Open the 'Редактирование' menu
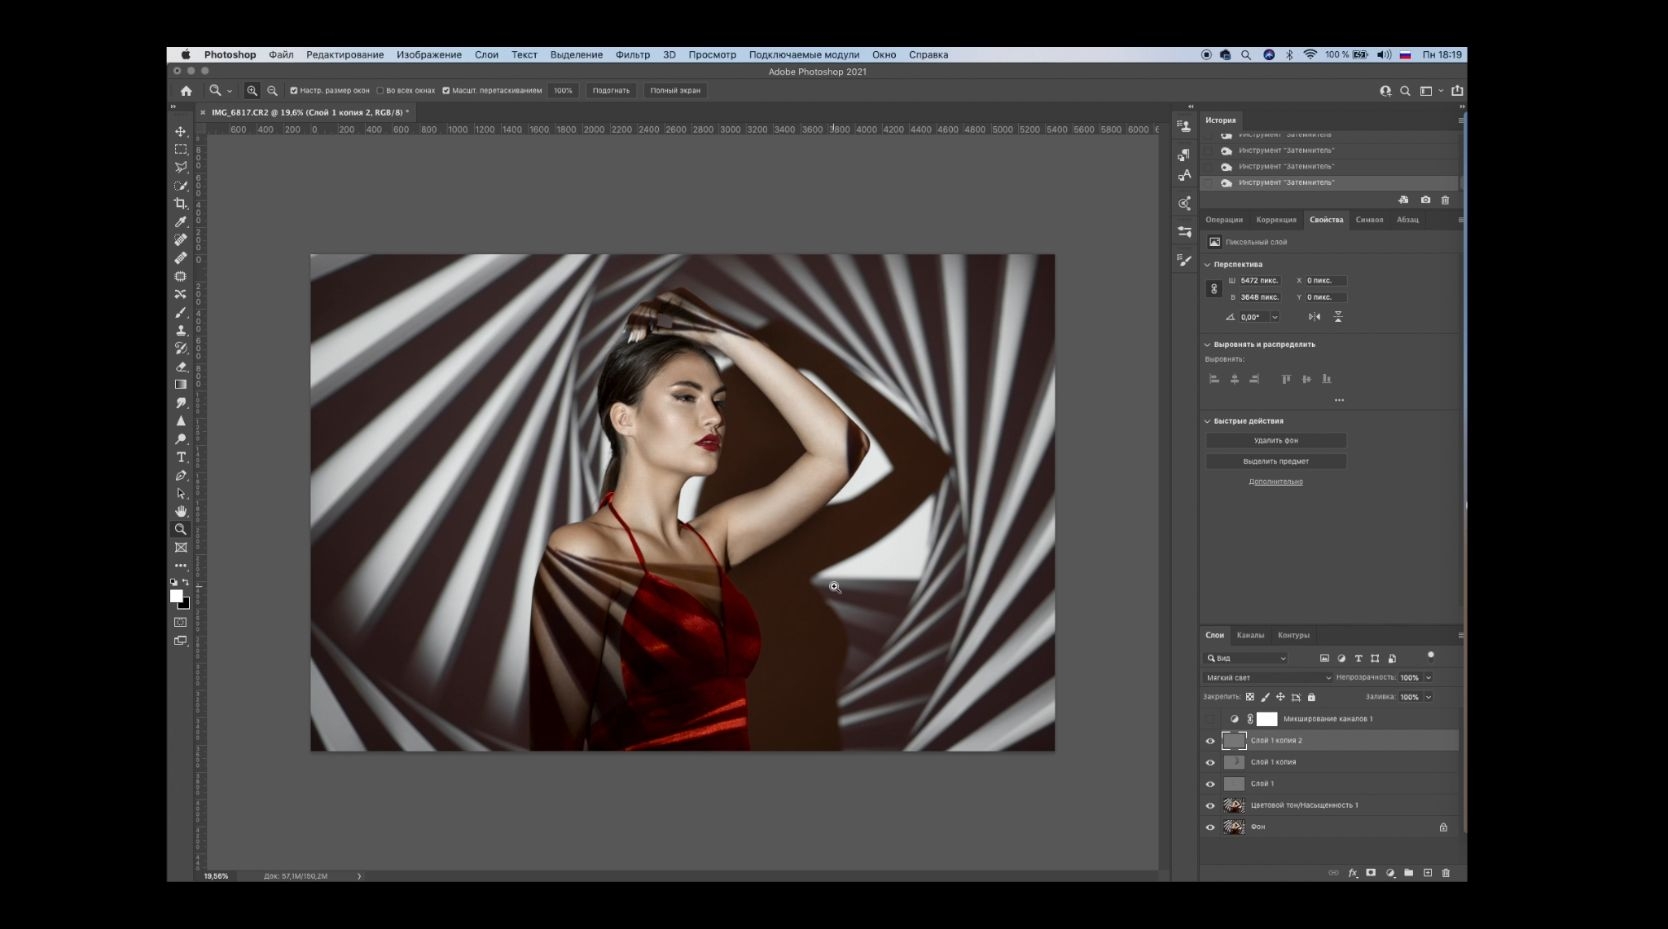 coord(345,55)
